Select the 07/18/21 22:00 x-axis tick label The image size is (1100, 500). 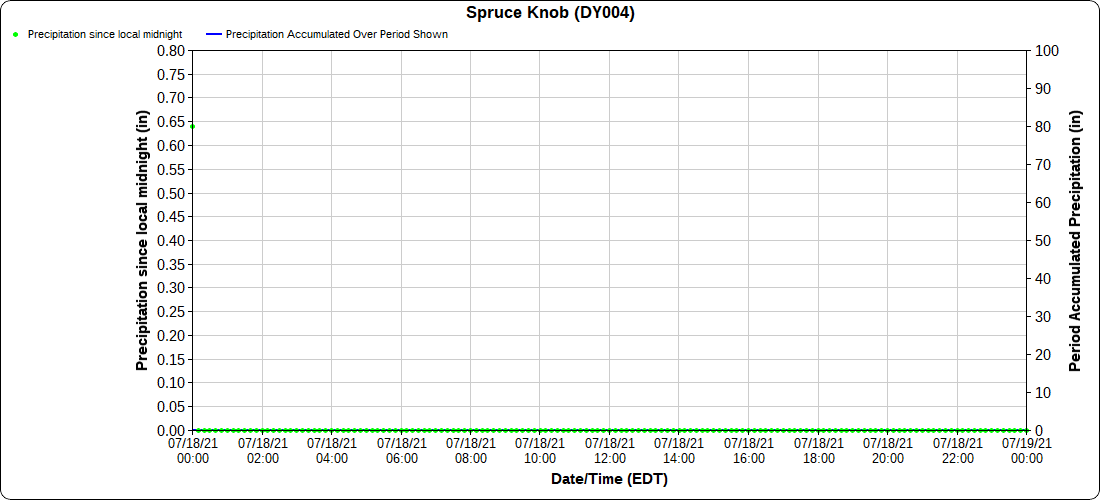point(957,450)
